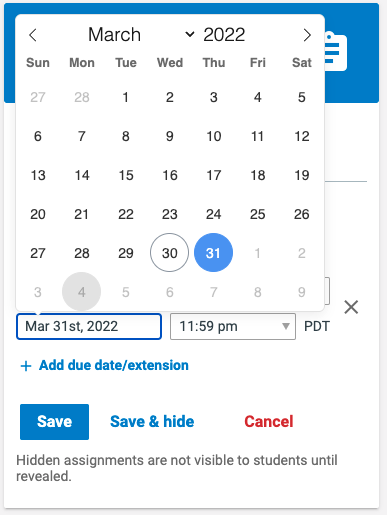
Task: Click the clipboard assignment icon
Action: [336, 51]
